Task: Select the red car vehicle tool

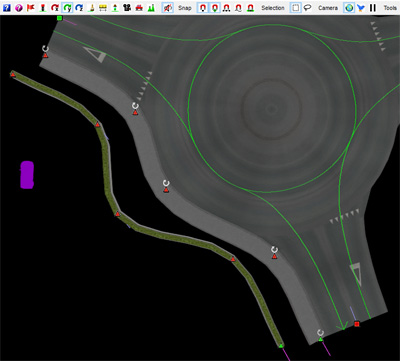Action: [x=139, y=8]
